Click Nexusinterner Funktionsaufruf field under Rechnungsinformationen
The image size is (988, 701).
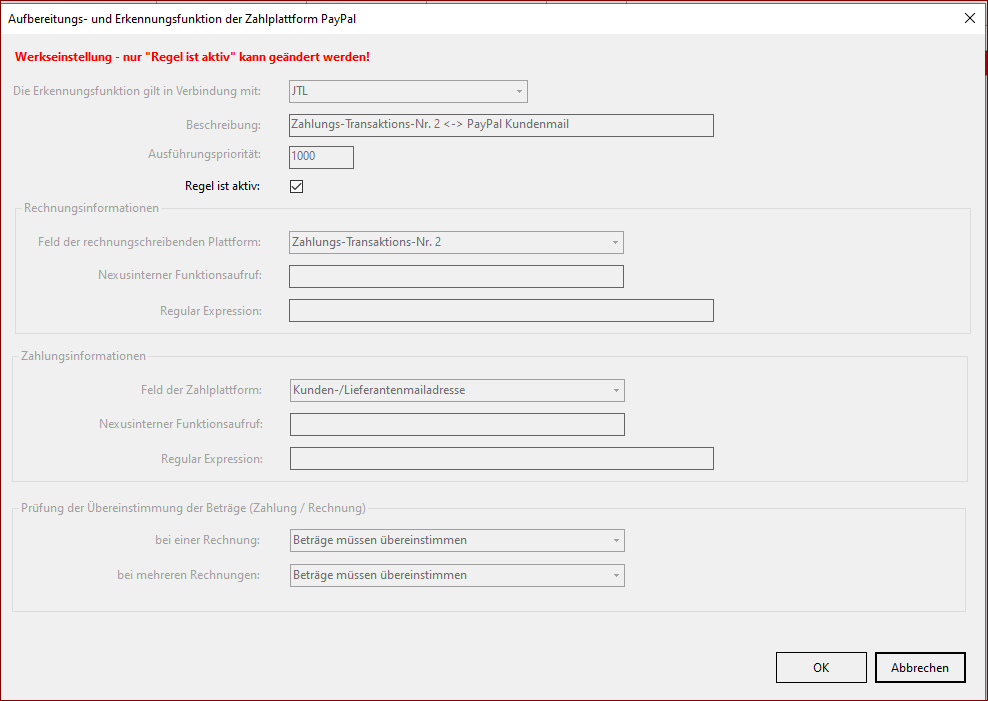(456, 276)
